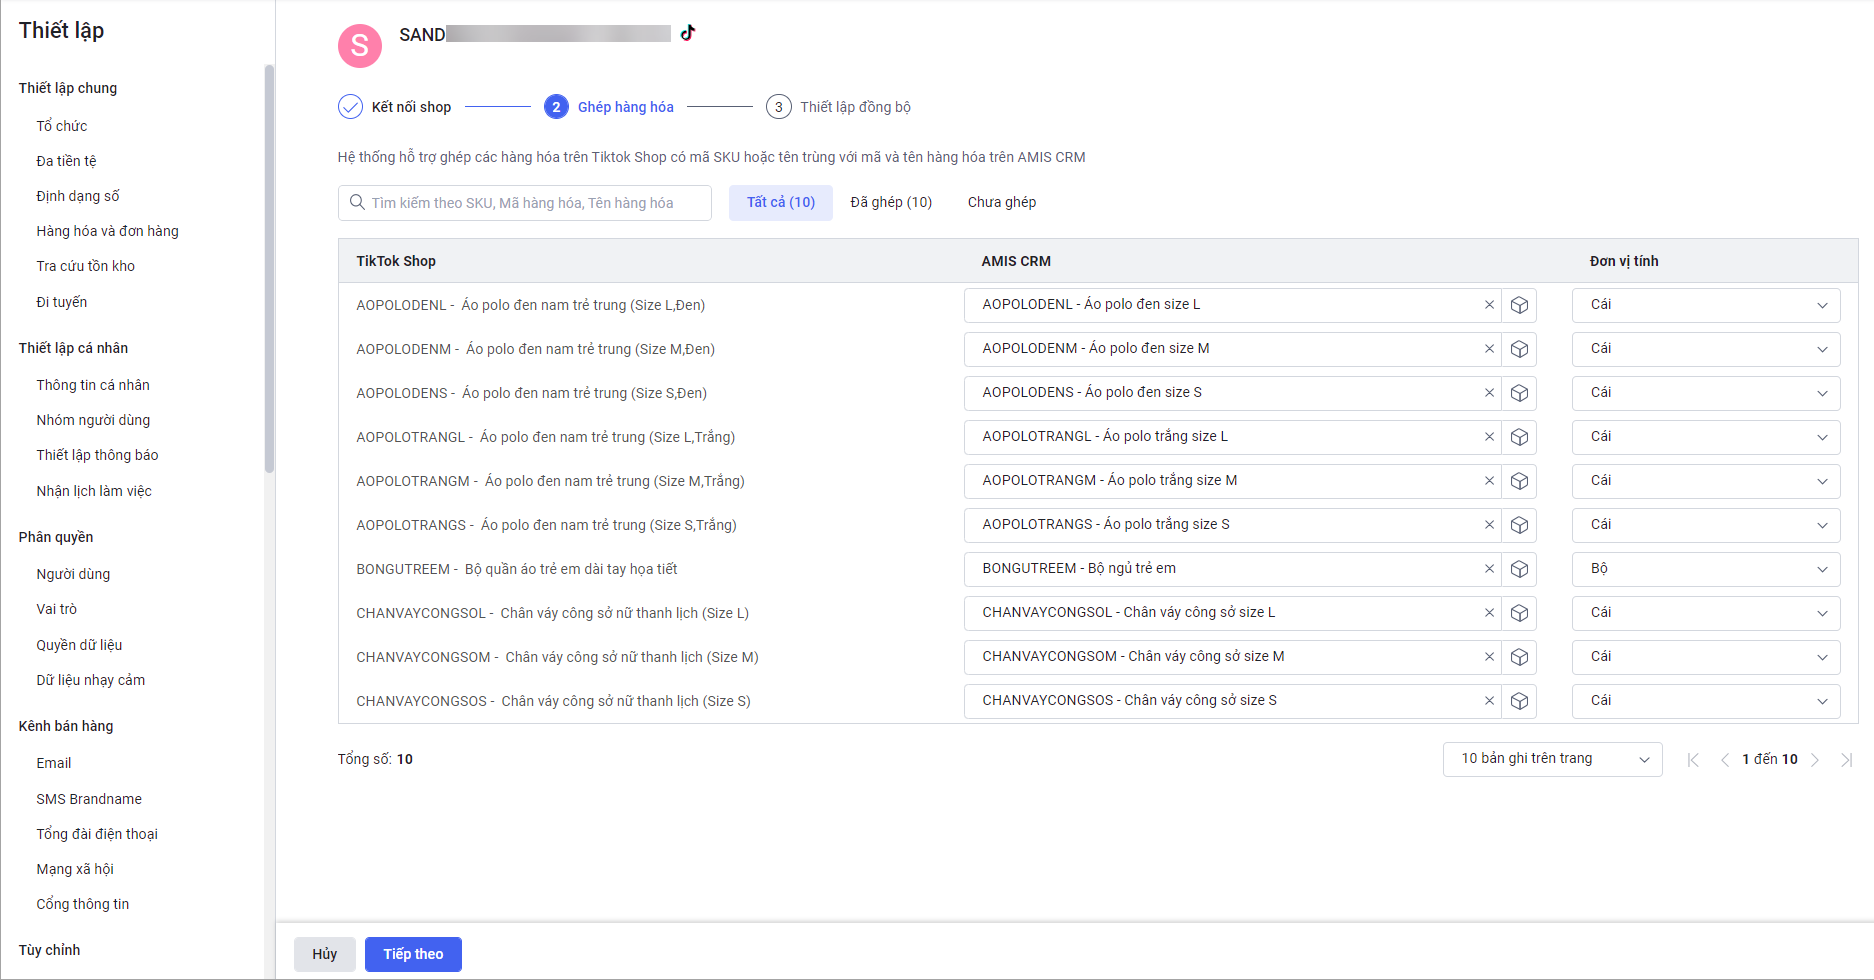This screenshot has height=980, width=1874.
Task: Open product picker box icon for AOPOLODENM
Action: 1519,349
